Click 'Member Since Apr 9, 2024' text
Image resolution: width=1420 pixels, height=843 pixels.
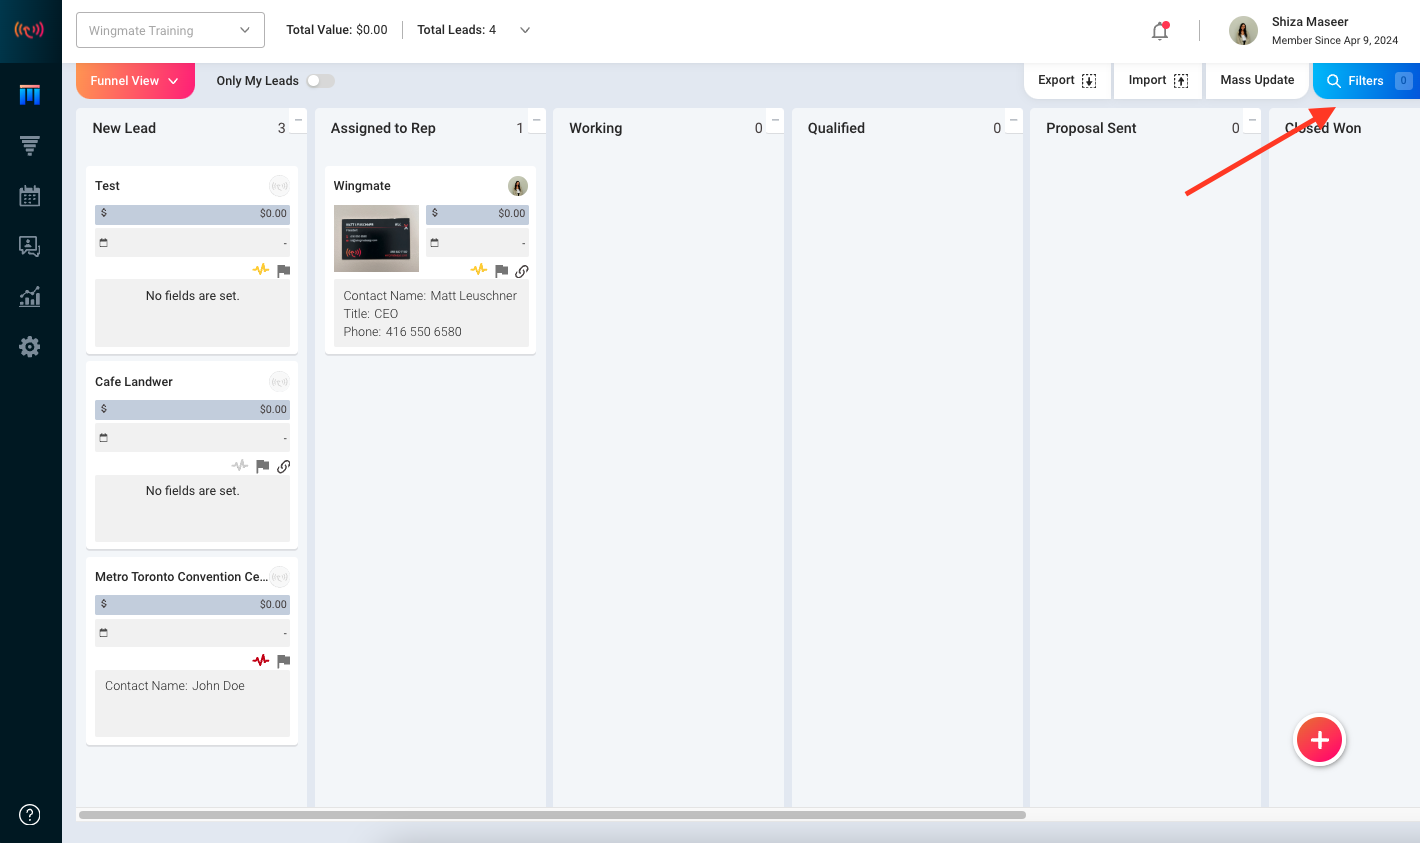(x=1335, y=41)
